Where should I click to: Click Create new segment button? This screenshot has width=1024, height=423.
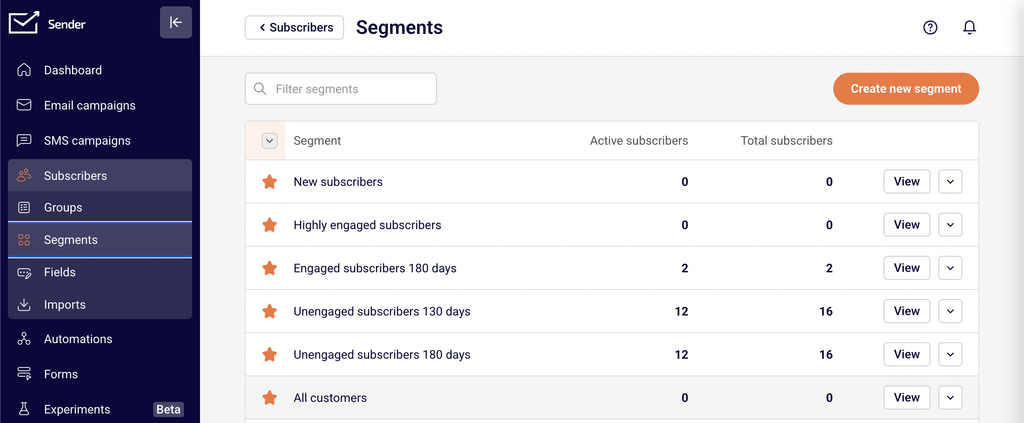pyautogui.click(x=906, y=89)
